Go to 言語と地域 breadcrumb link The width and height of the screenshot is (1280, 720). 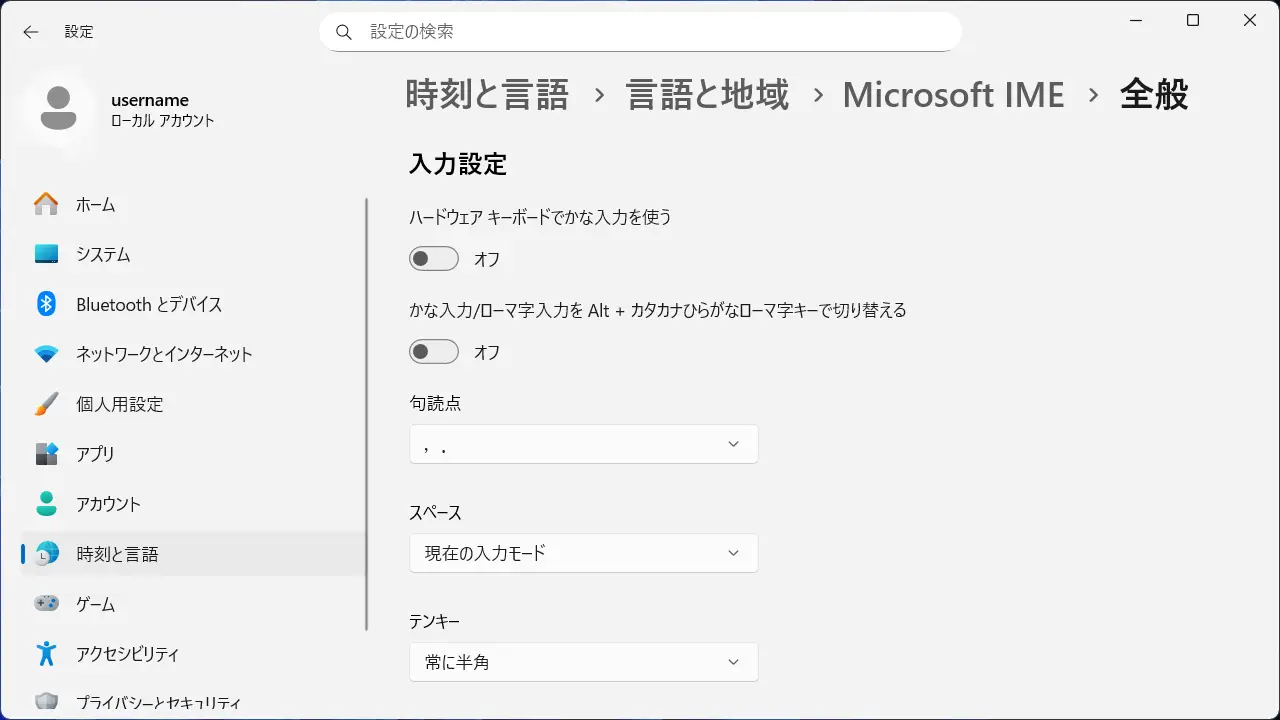(707, 95)
